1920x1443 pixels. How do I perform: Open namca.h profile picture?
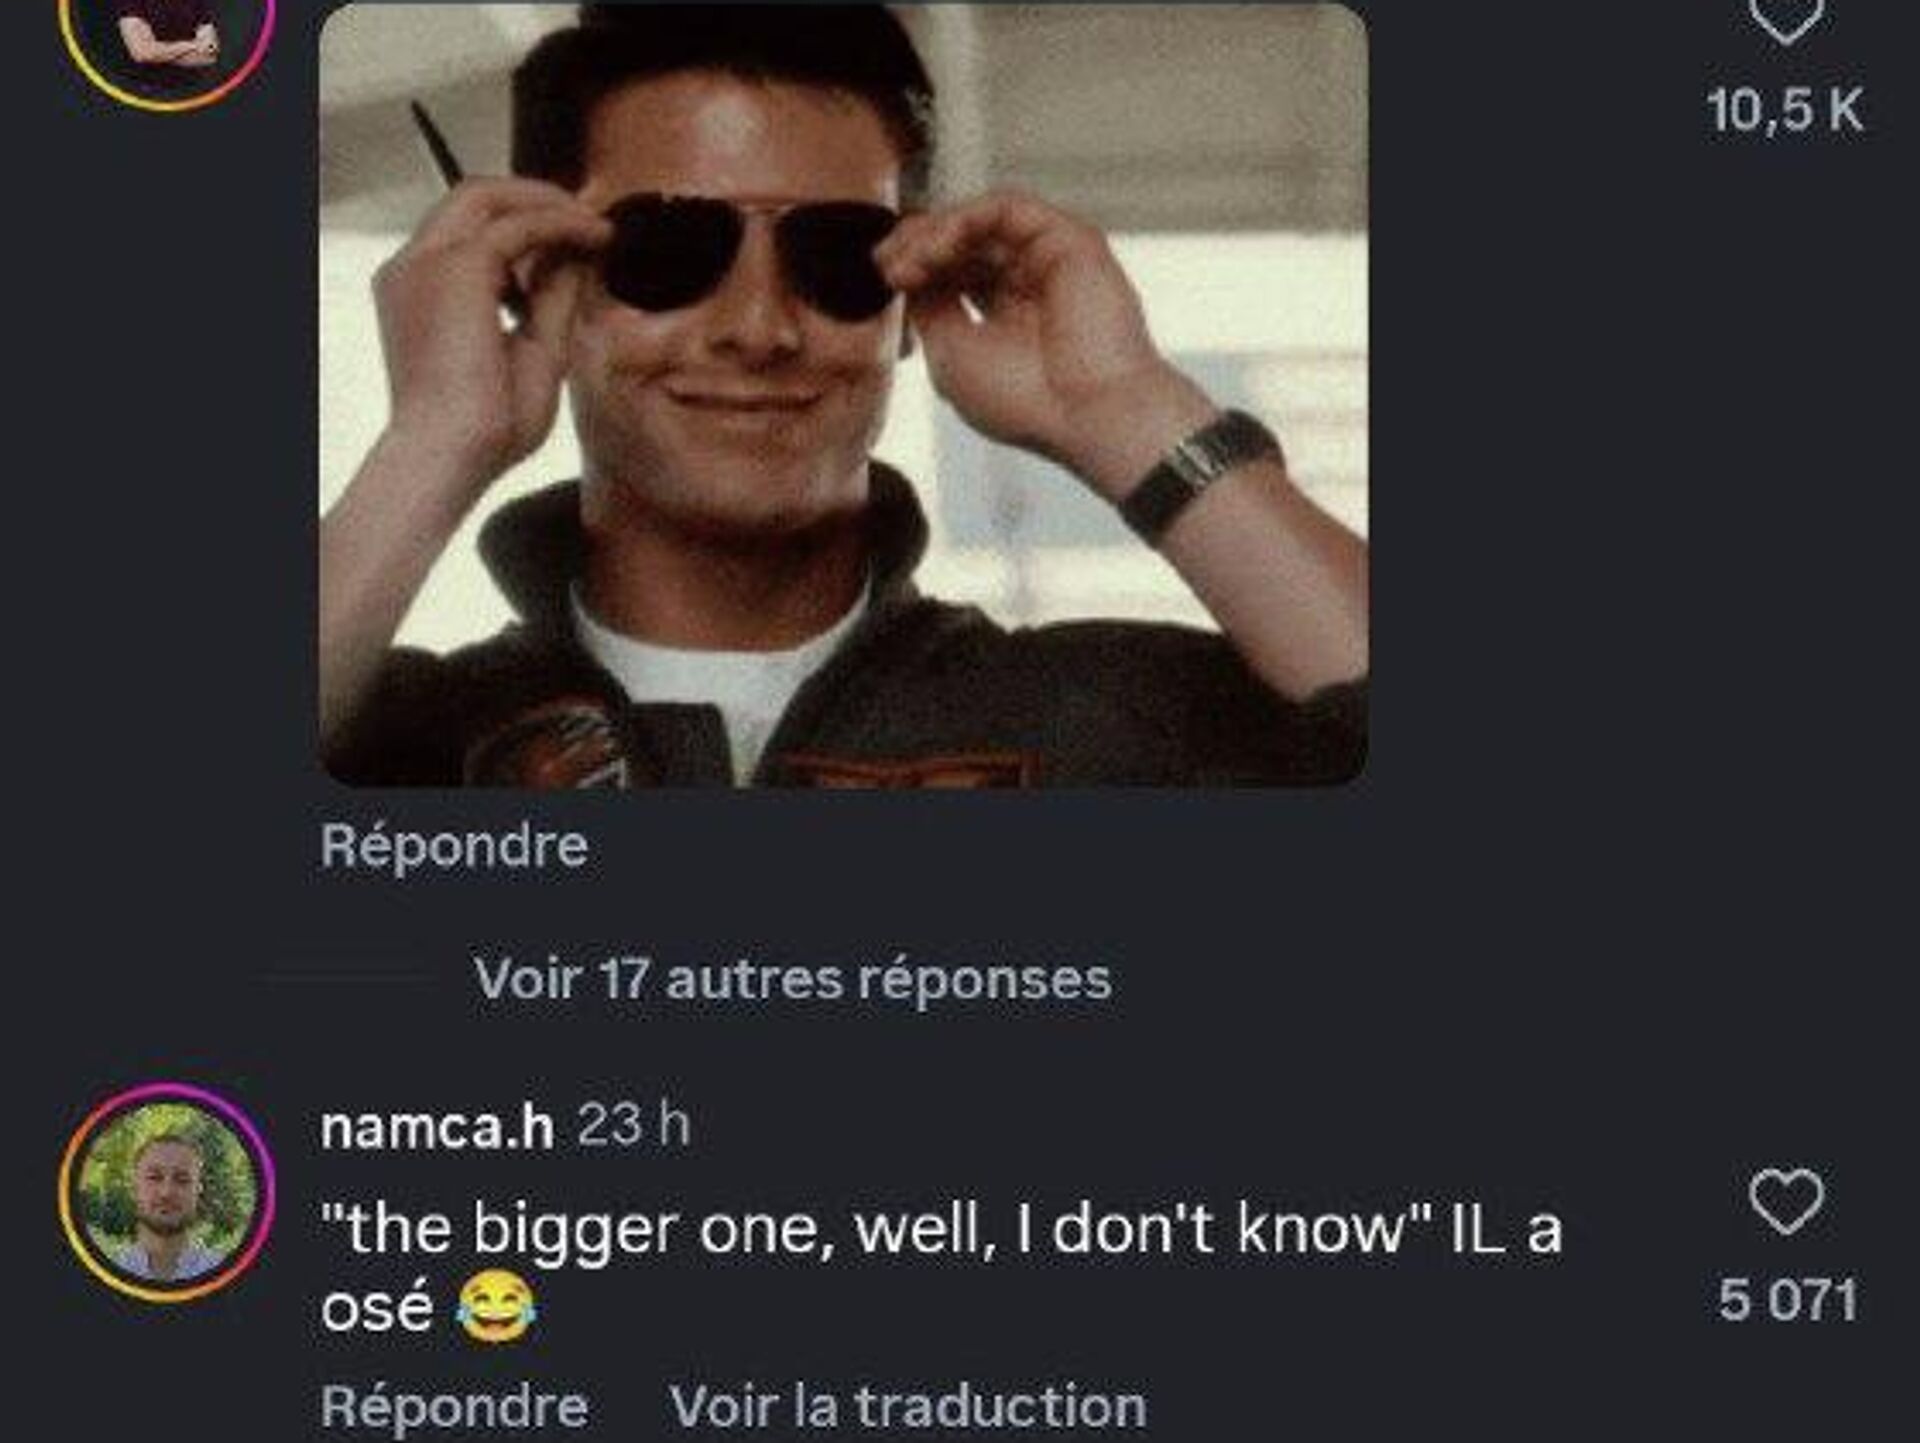coord(166,1192)
